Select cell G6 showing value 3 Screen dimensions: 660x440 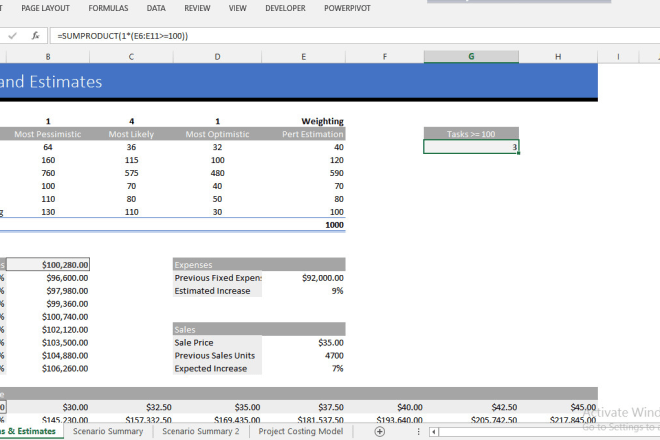471,147
